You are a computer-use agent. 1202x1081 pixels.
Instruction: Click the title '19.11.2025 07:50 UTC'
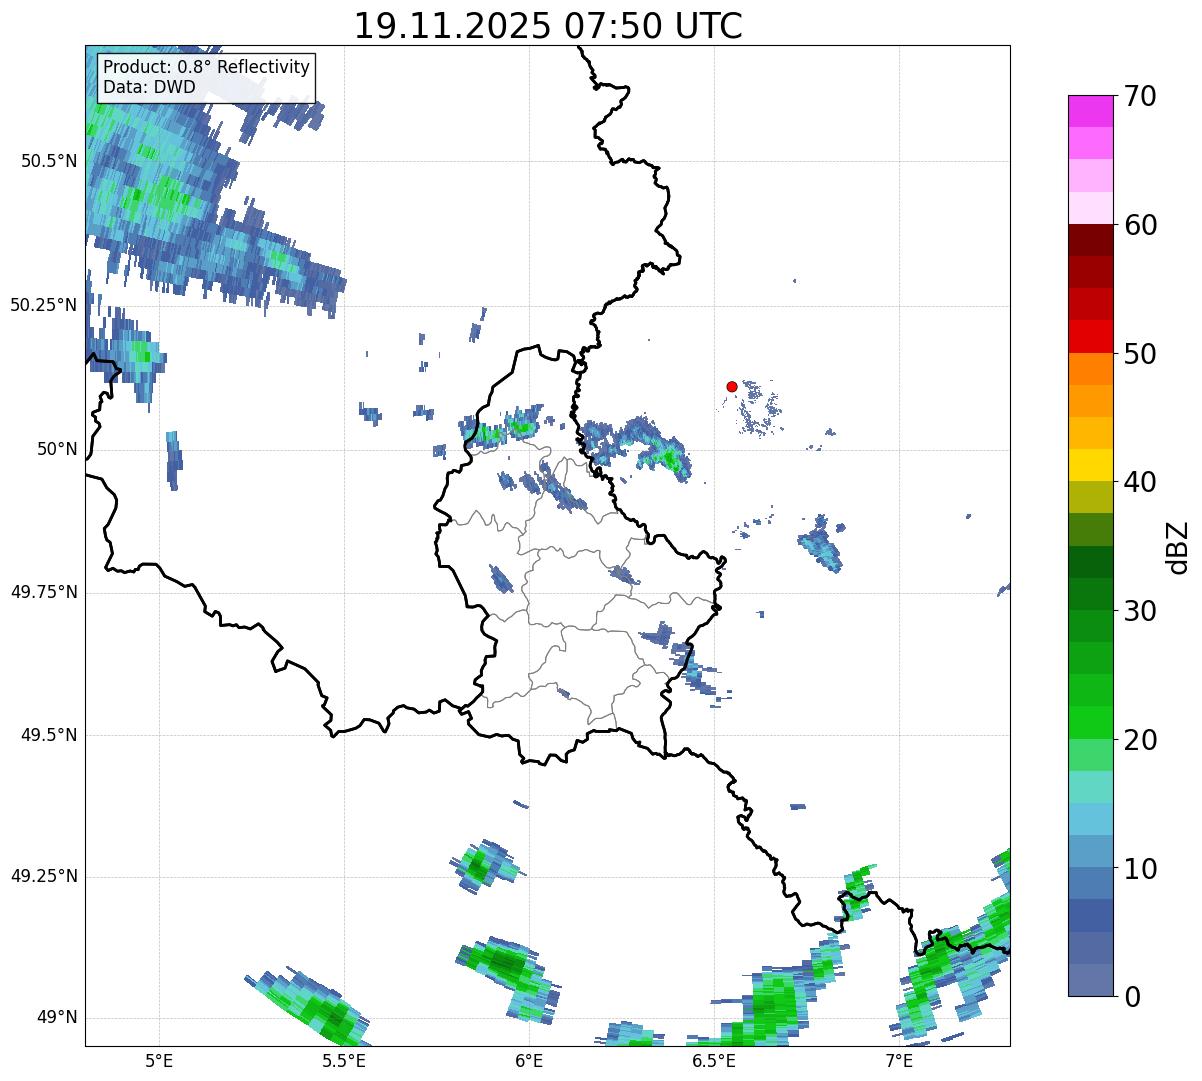tap(548, 26)
